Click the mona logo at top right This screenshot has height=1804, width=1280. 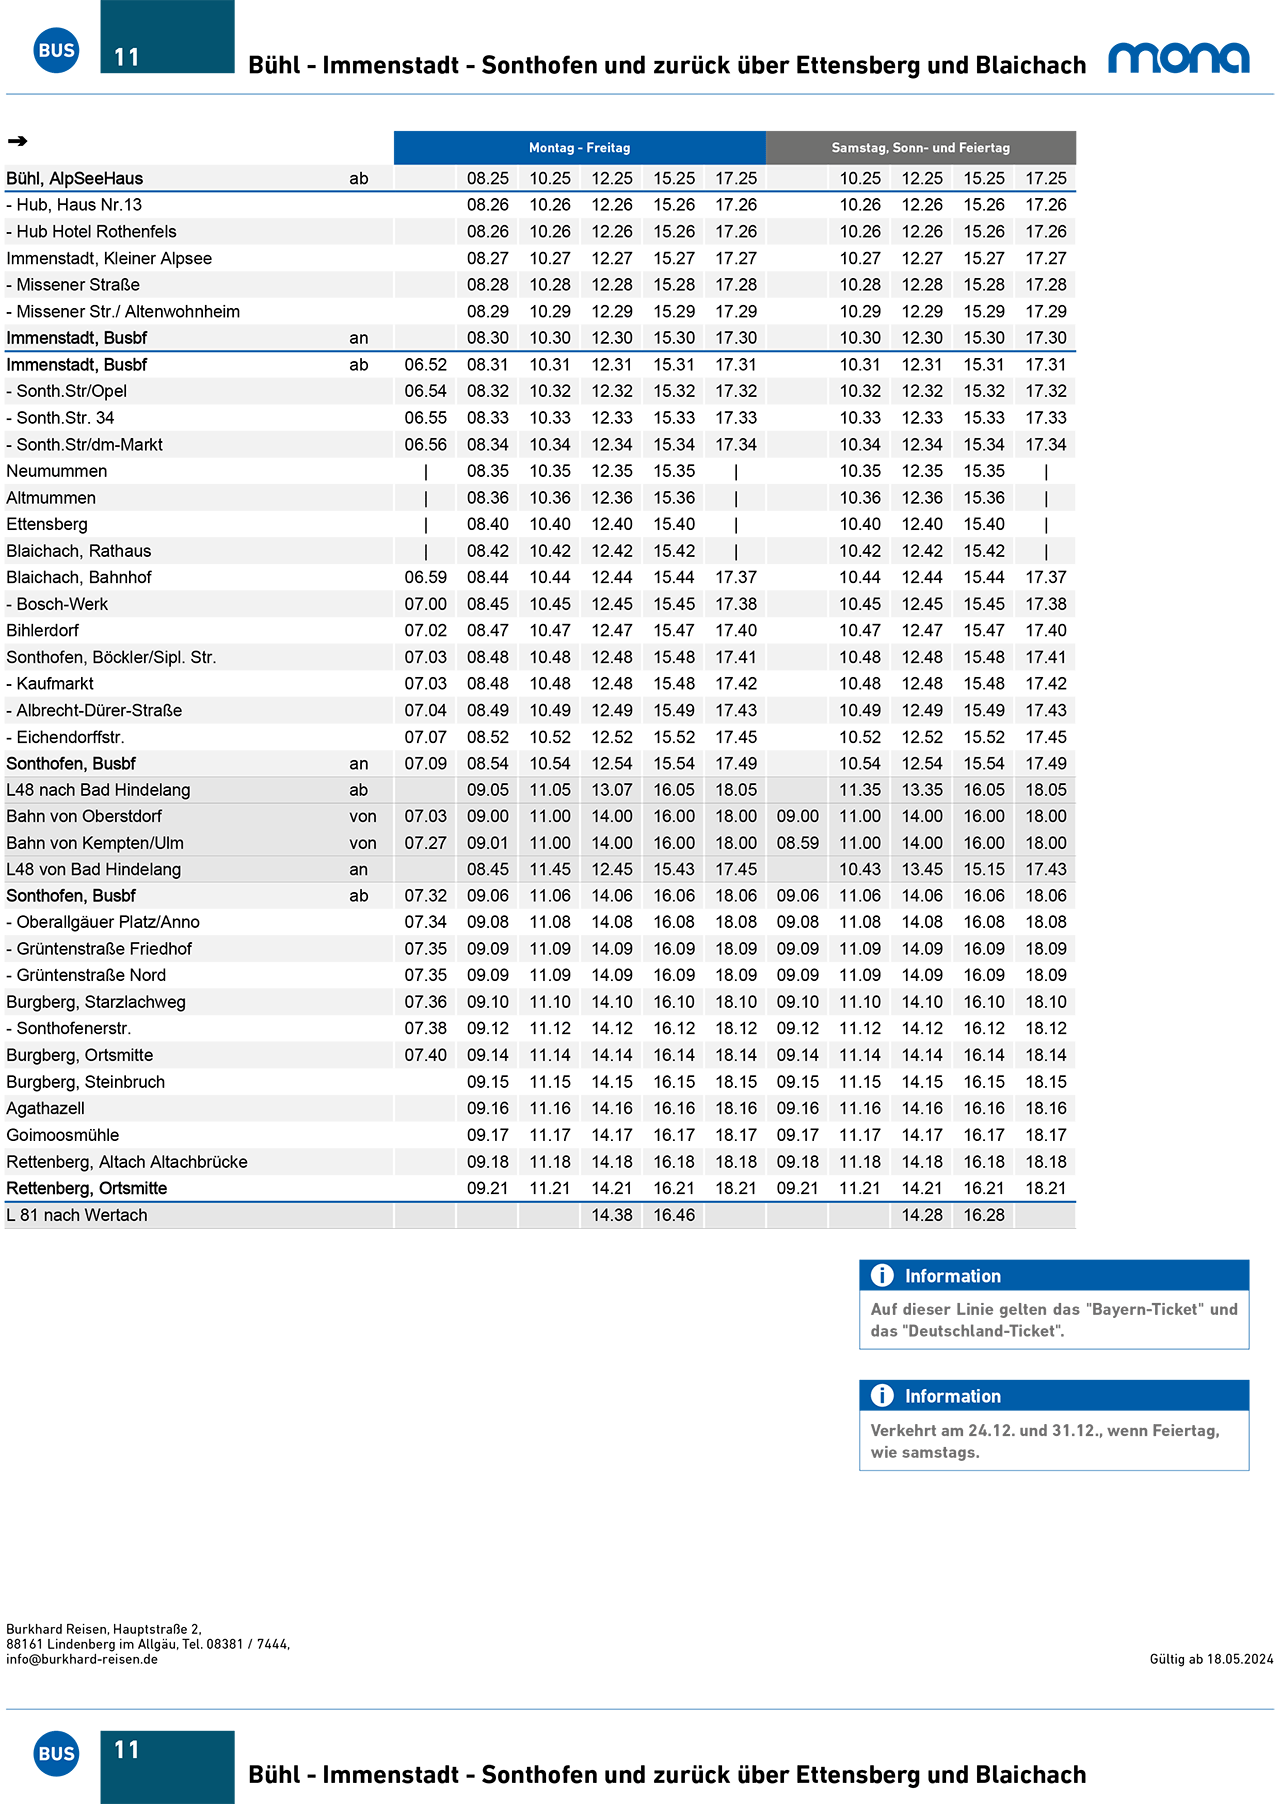1179,58
